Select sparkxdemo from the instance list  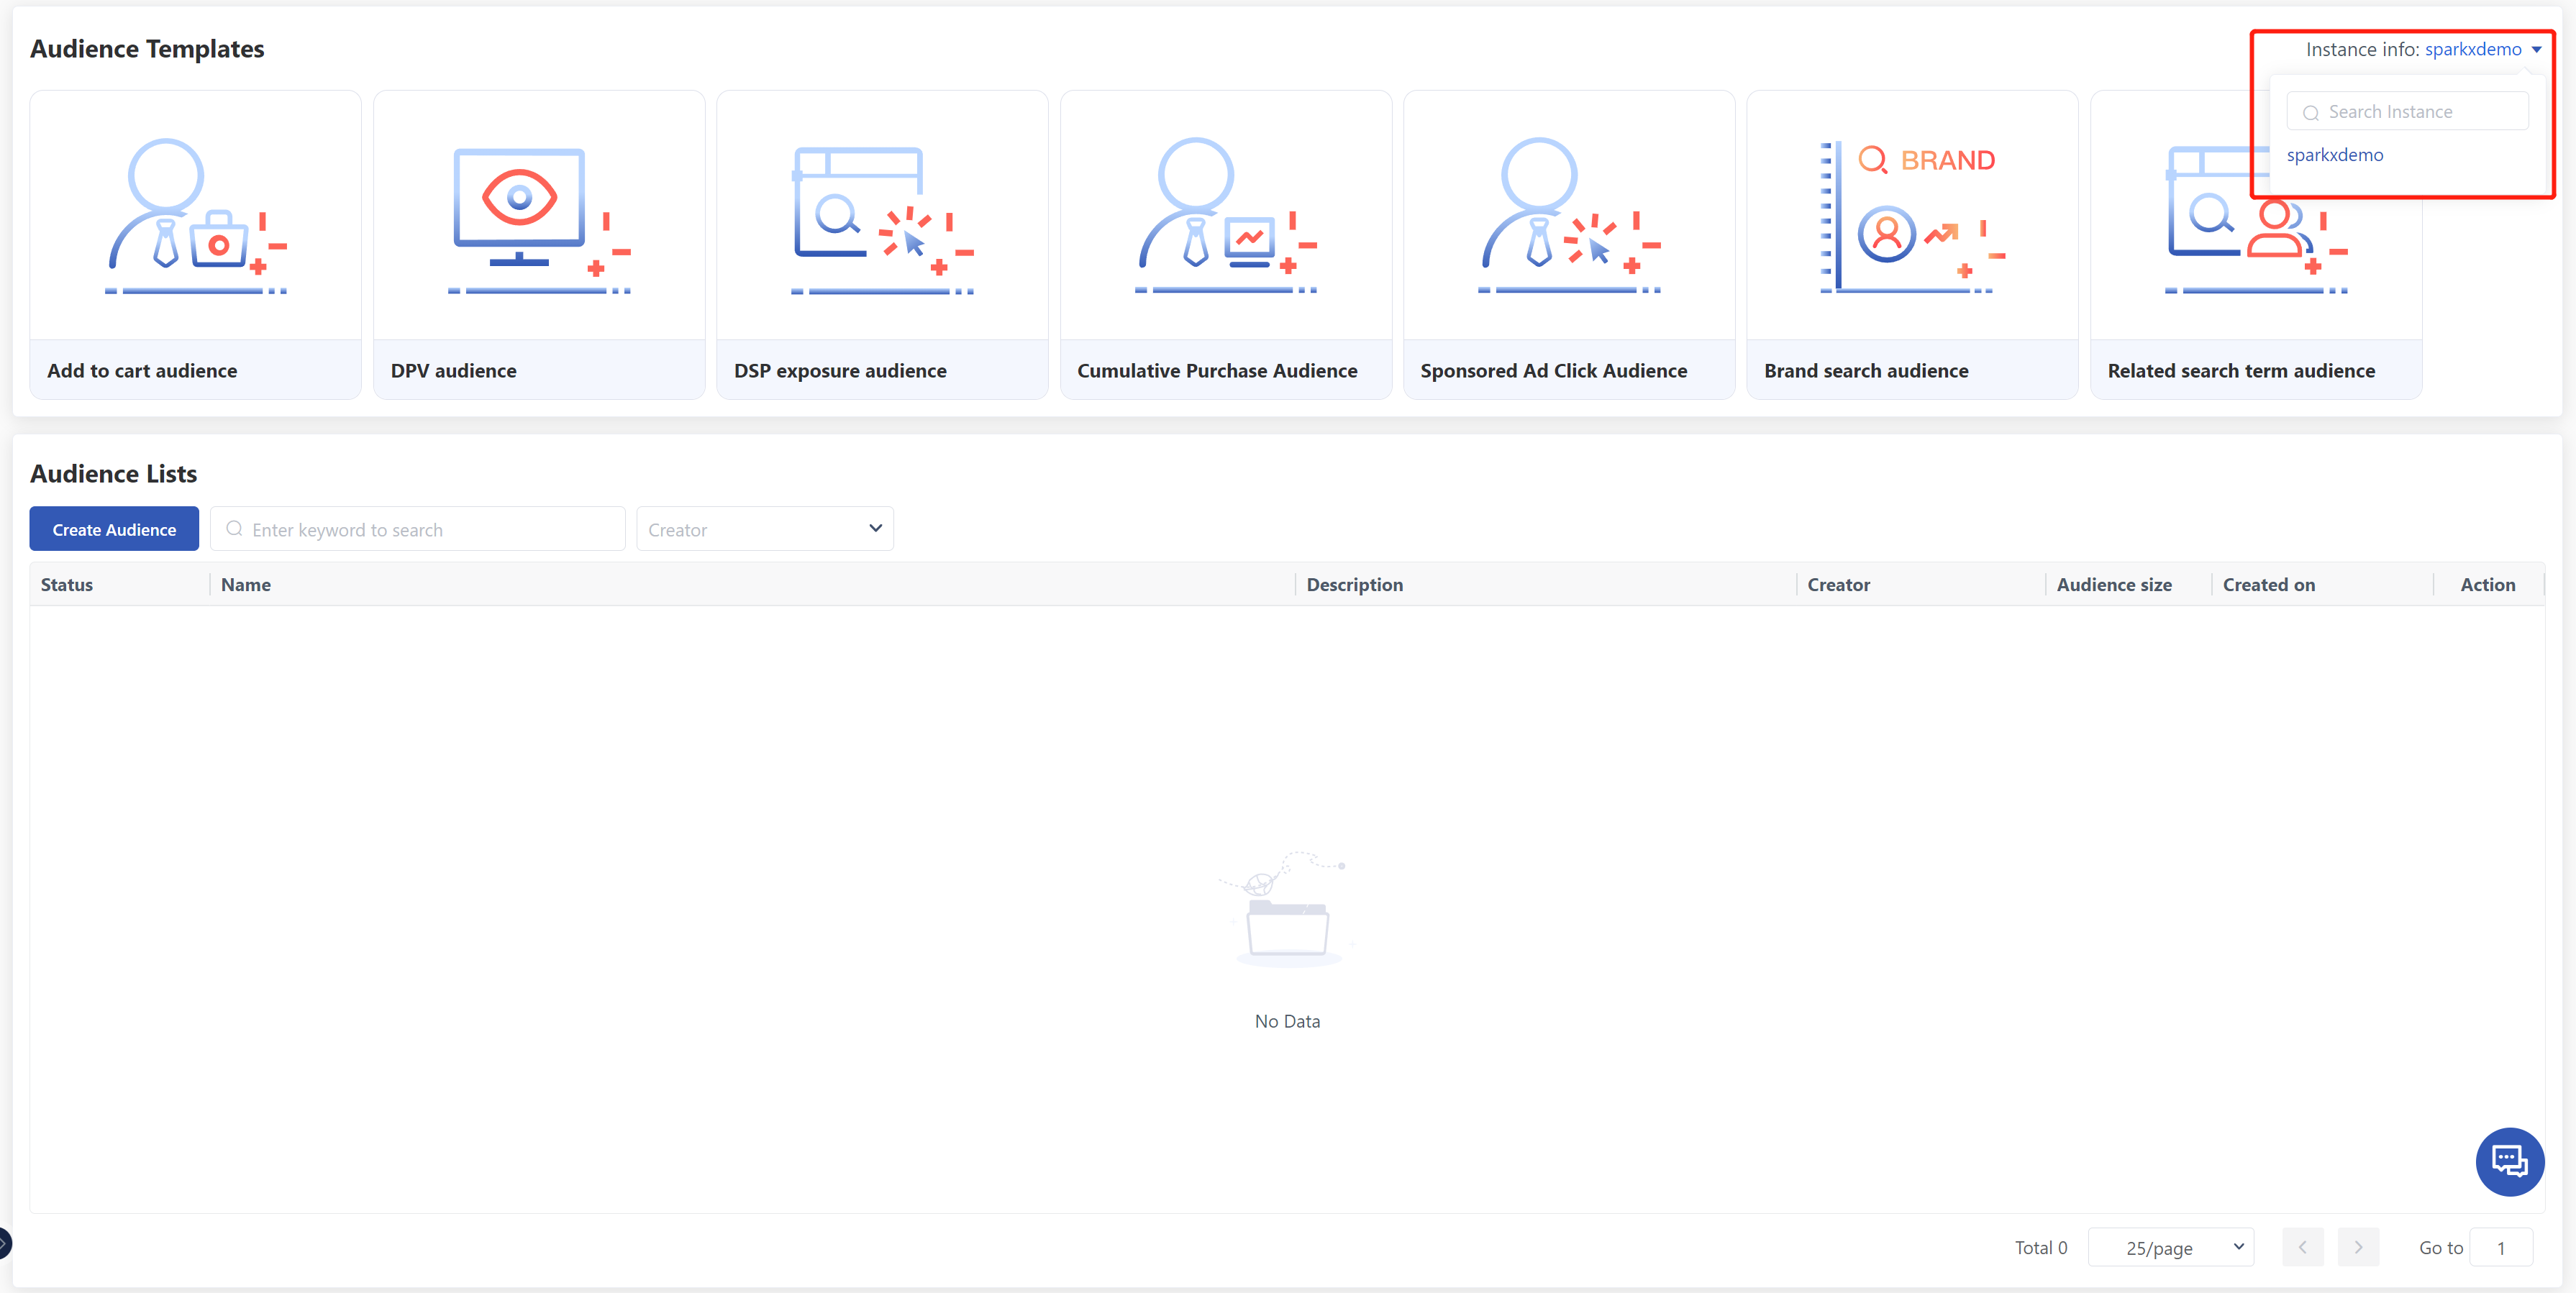(2334, 155)
